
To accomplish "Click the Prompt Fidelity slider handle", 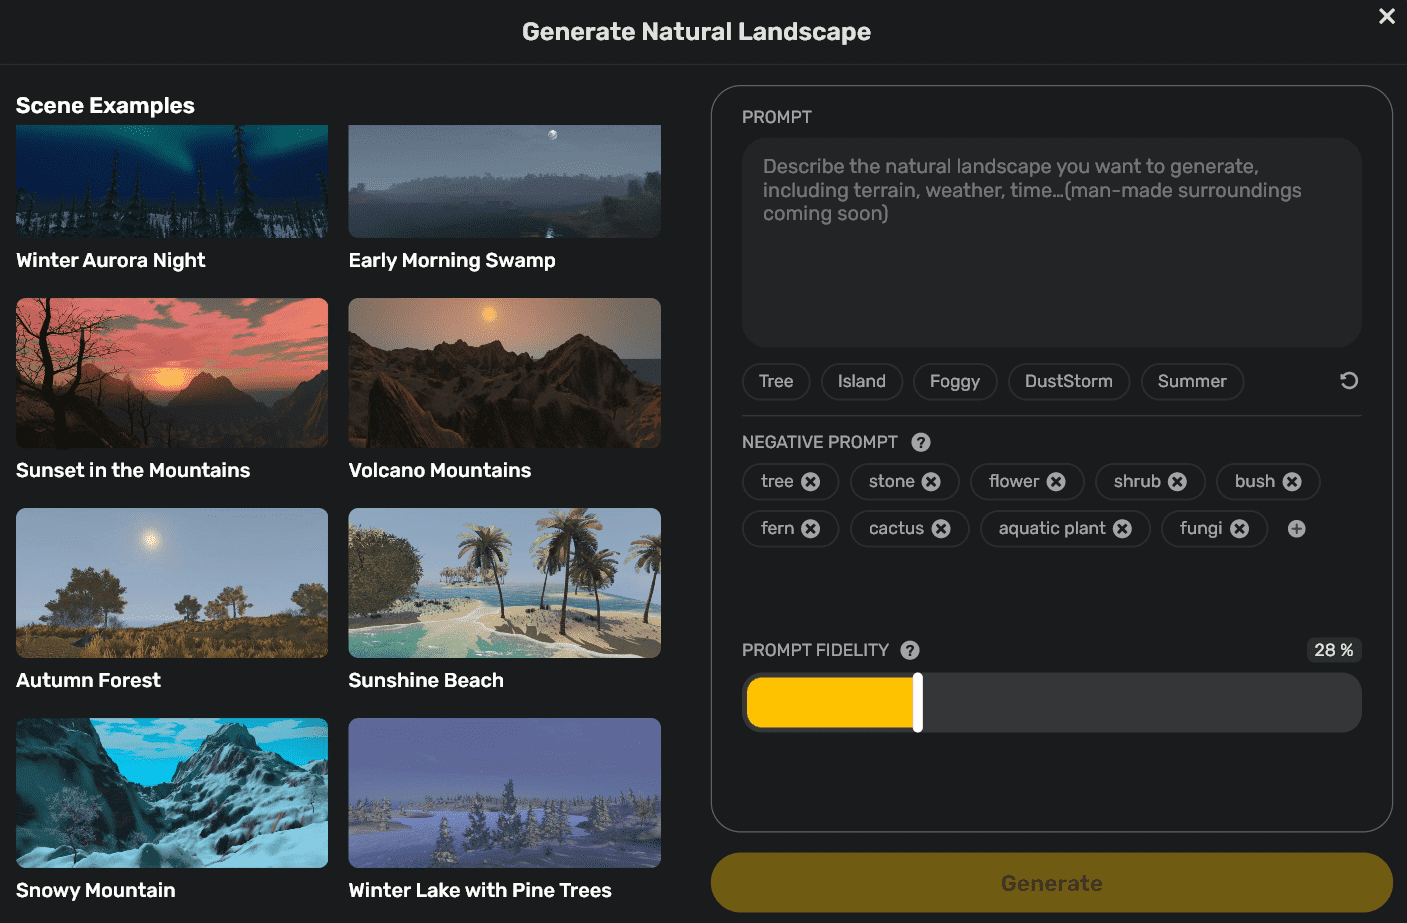I will [x=918, y=702].
